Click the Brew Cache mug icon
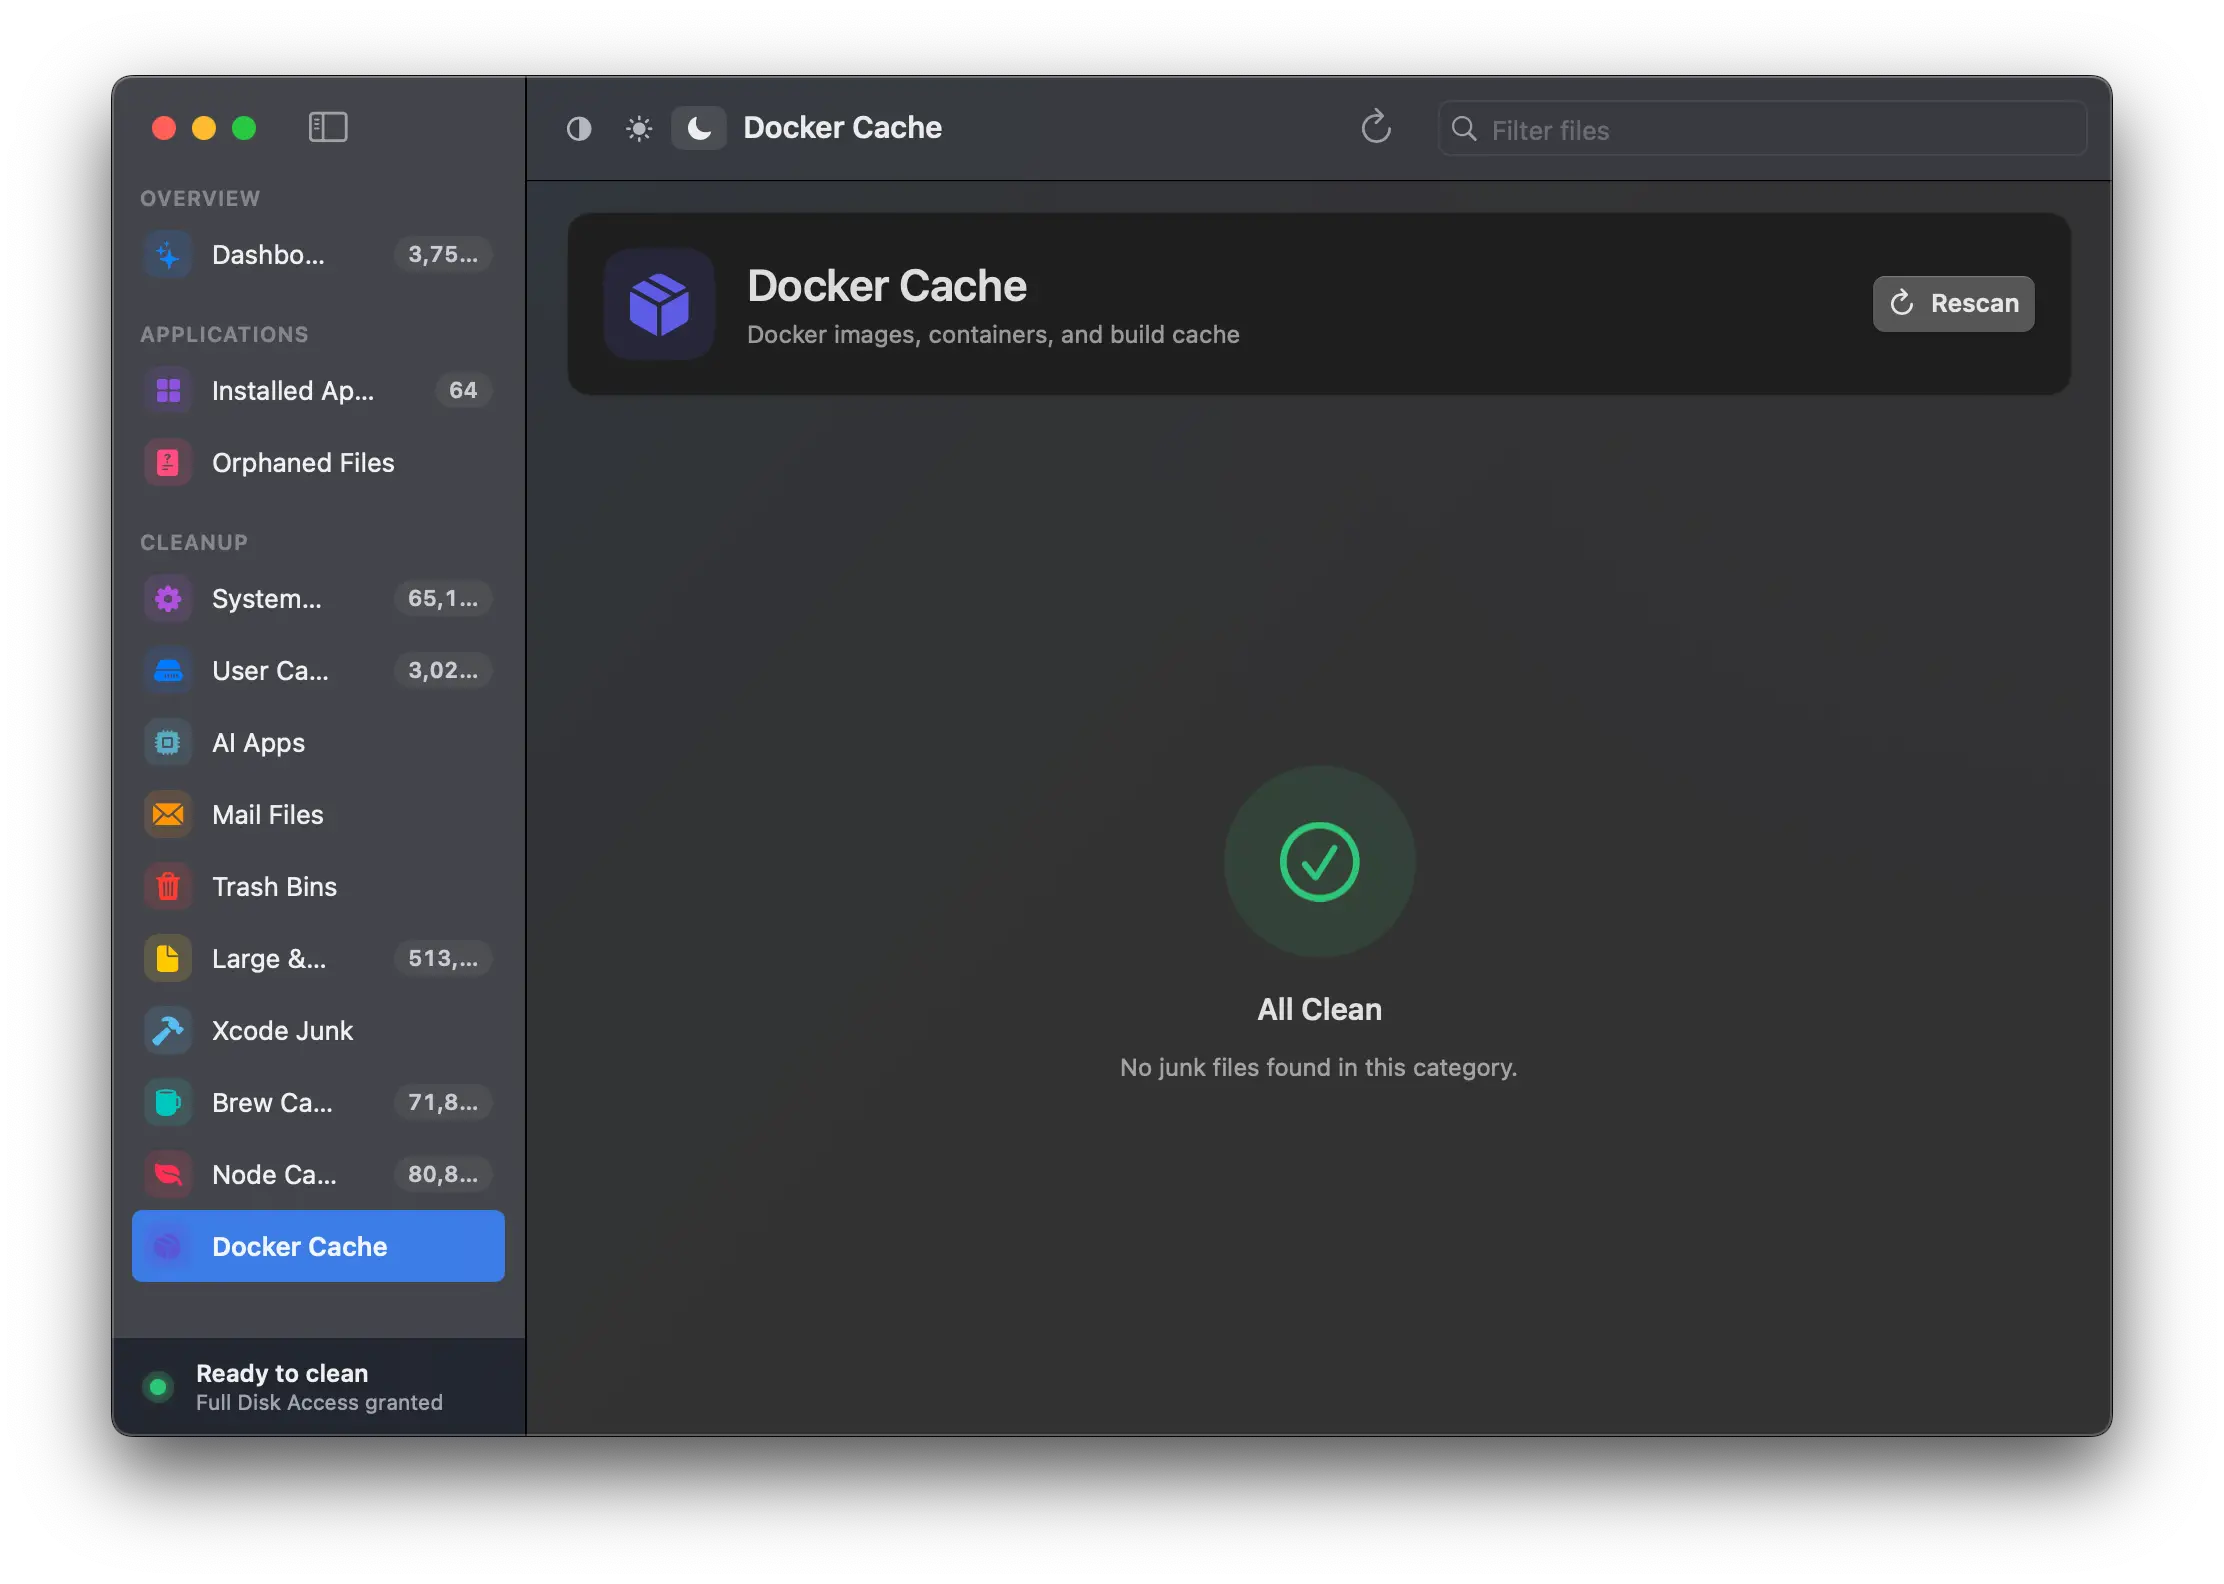This screenshot has height=1584, width=2224. point(168,1103)
